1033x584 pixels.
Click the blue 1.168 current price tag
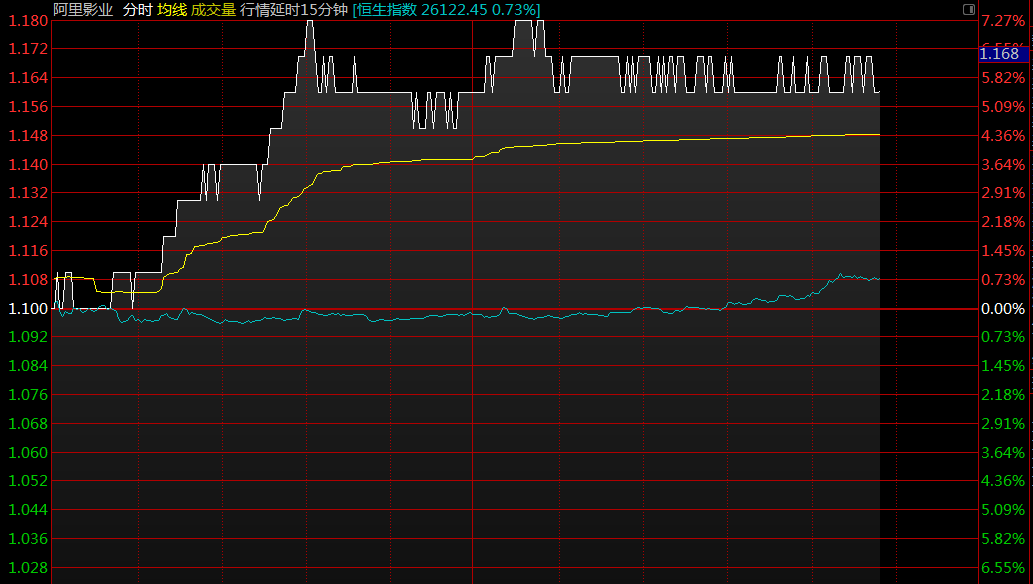pyautogui.click(x=1003, y=54)
